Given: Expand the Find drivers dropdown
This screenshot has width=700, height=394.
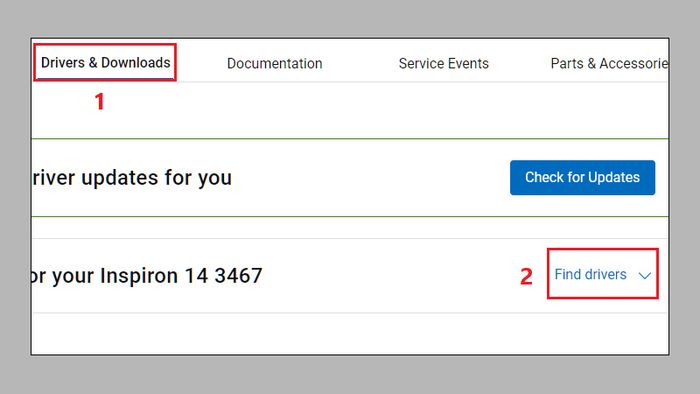Looking at the screenshot, I should [x=602, y=274].
